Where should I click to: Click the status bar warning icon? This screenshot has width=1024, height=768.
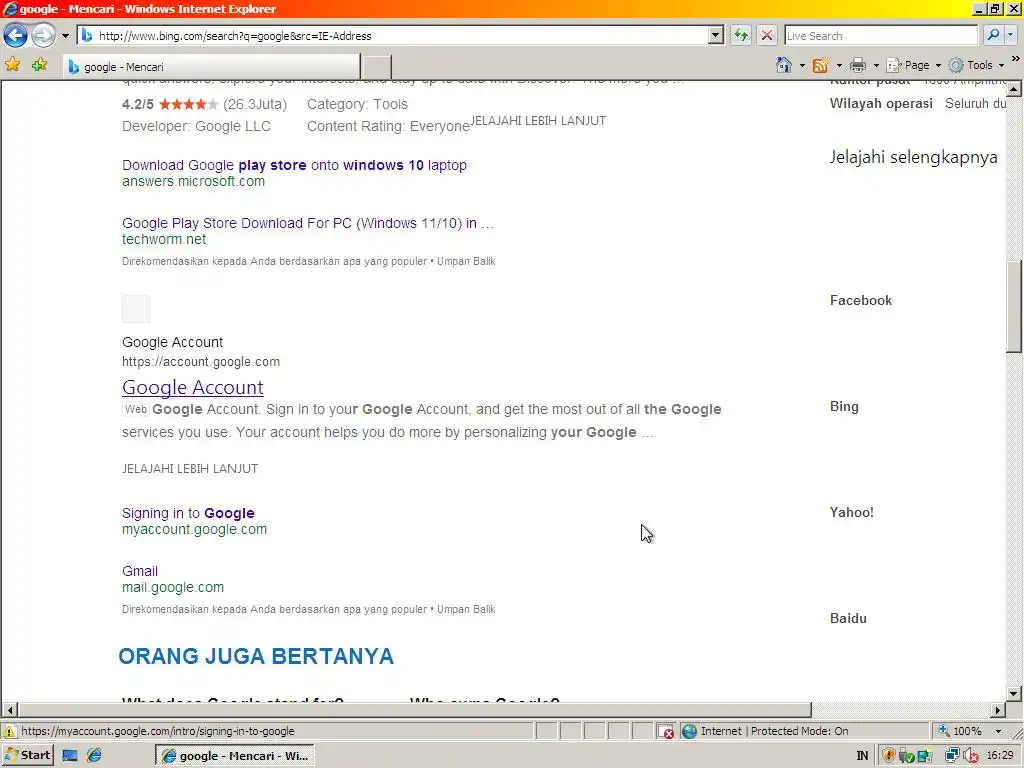click(x=10, y=731)
